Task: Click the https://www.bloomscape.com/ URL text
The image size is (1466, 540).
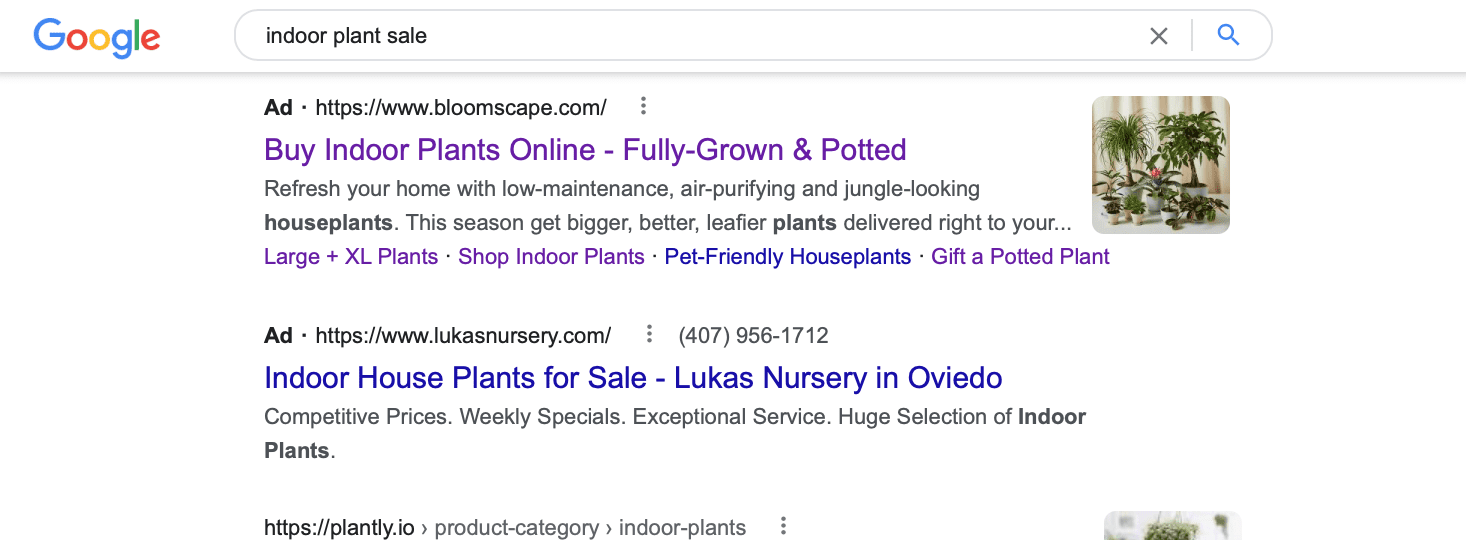Action: (x=461, y=107)
